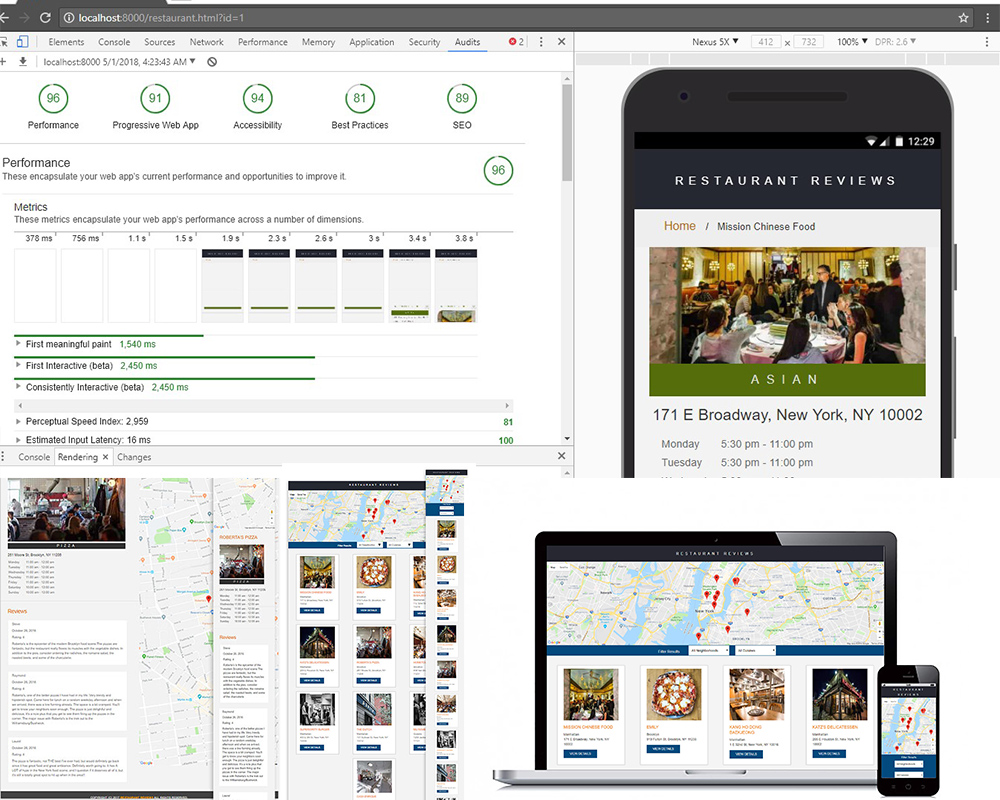Click the device width input field
Image resolution: width=1000 pixels, height=800 pixels.
(767, 42)
